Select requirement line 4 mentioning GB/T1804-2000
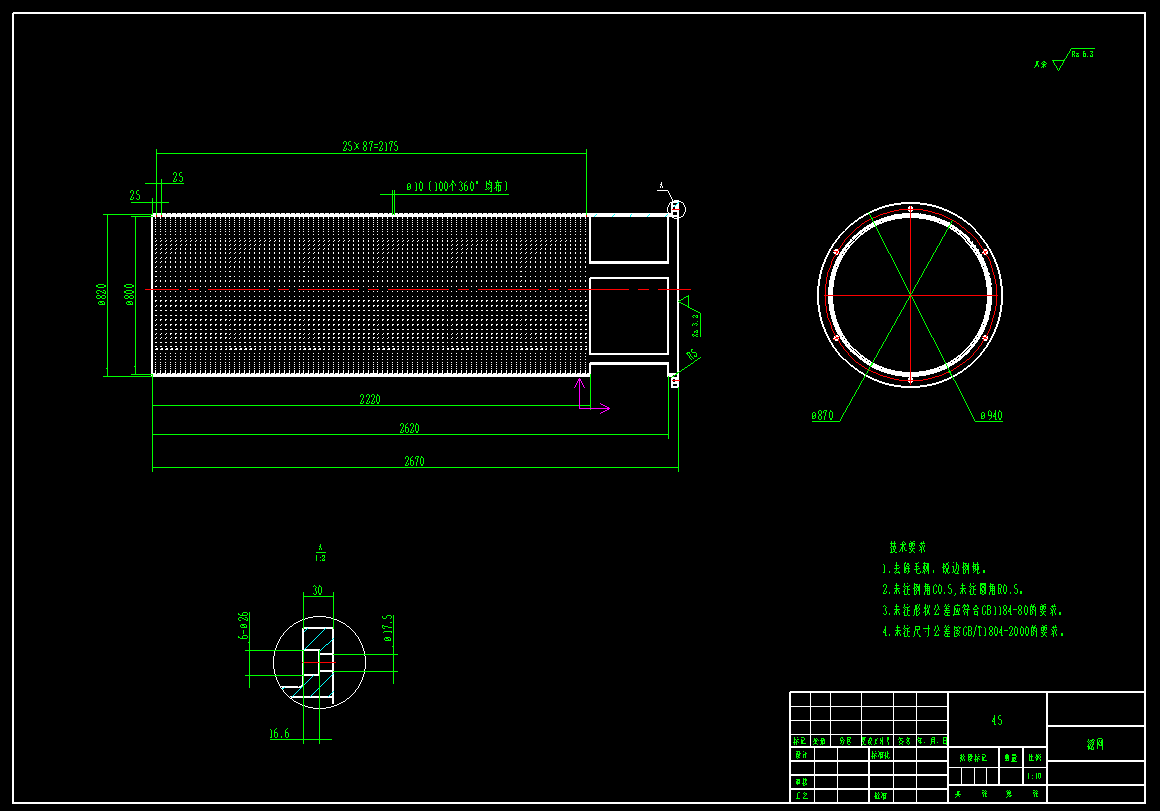This screenshot has height=811, width=1160. [x=974, y=631]
